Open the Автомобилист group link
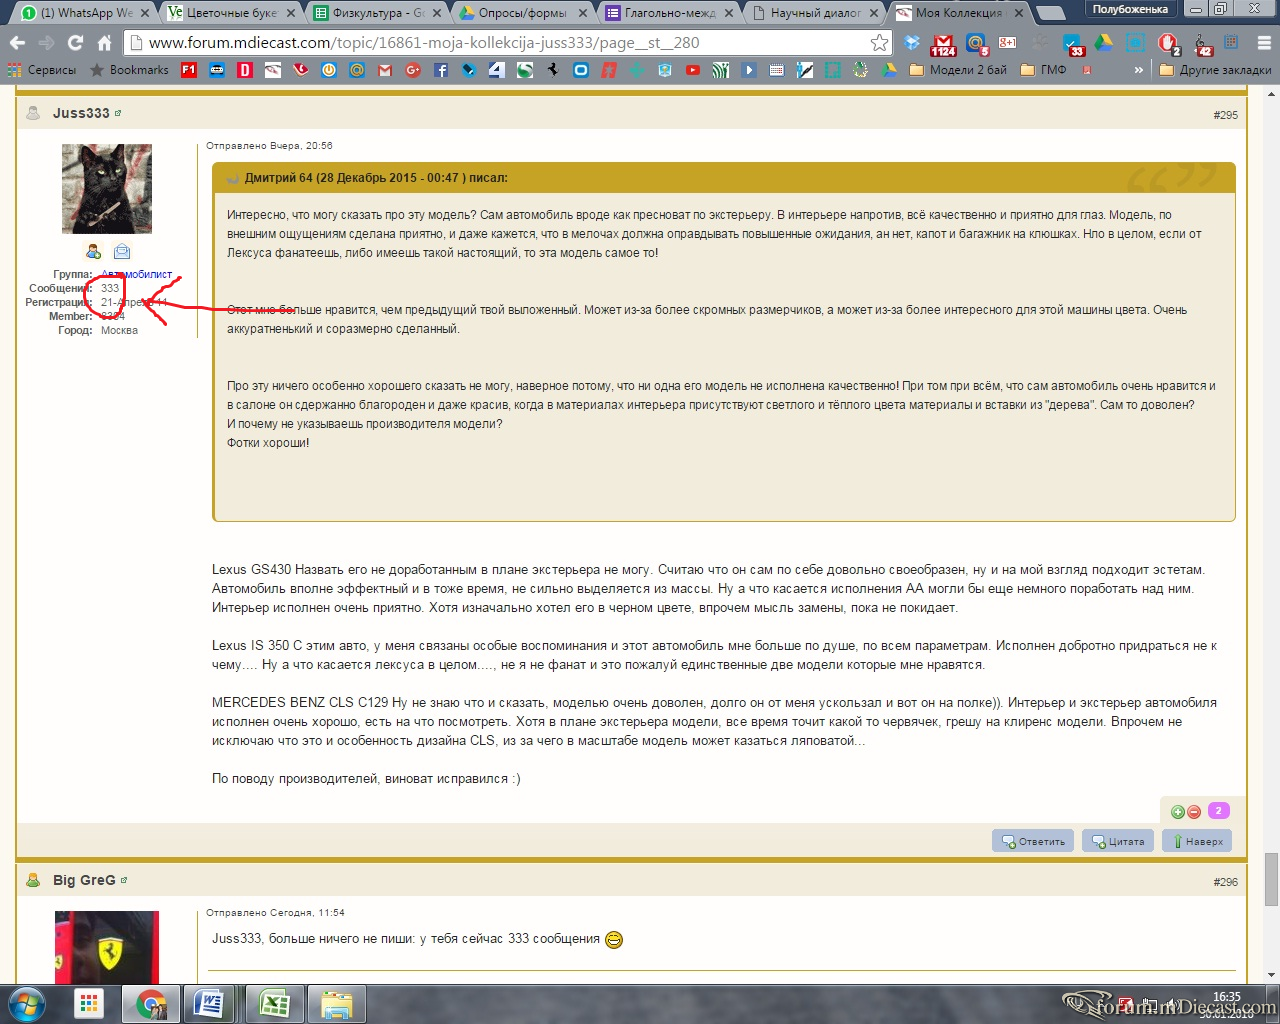The width and height of the screenshot is (1280, 1024). tap(137, 274)
